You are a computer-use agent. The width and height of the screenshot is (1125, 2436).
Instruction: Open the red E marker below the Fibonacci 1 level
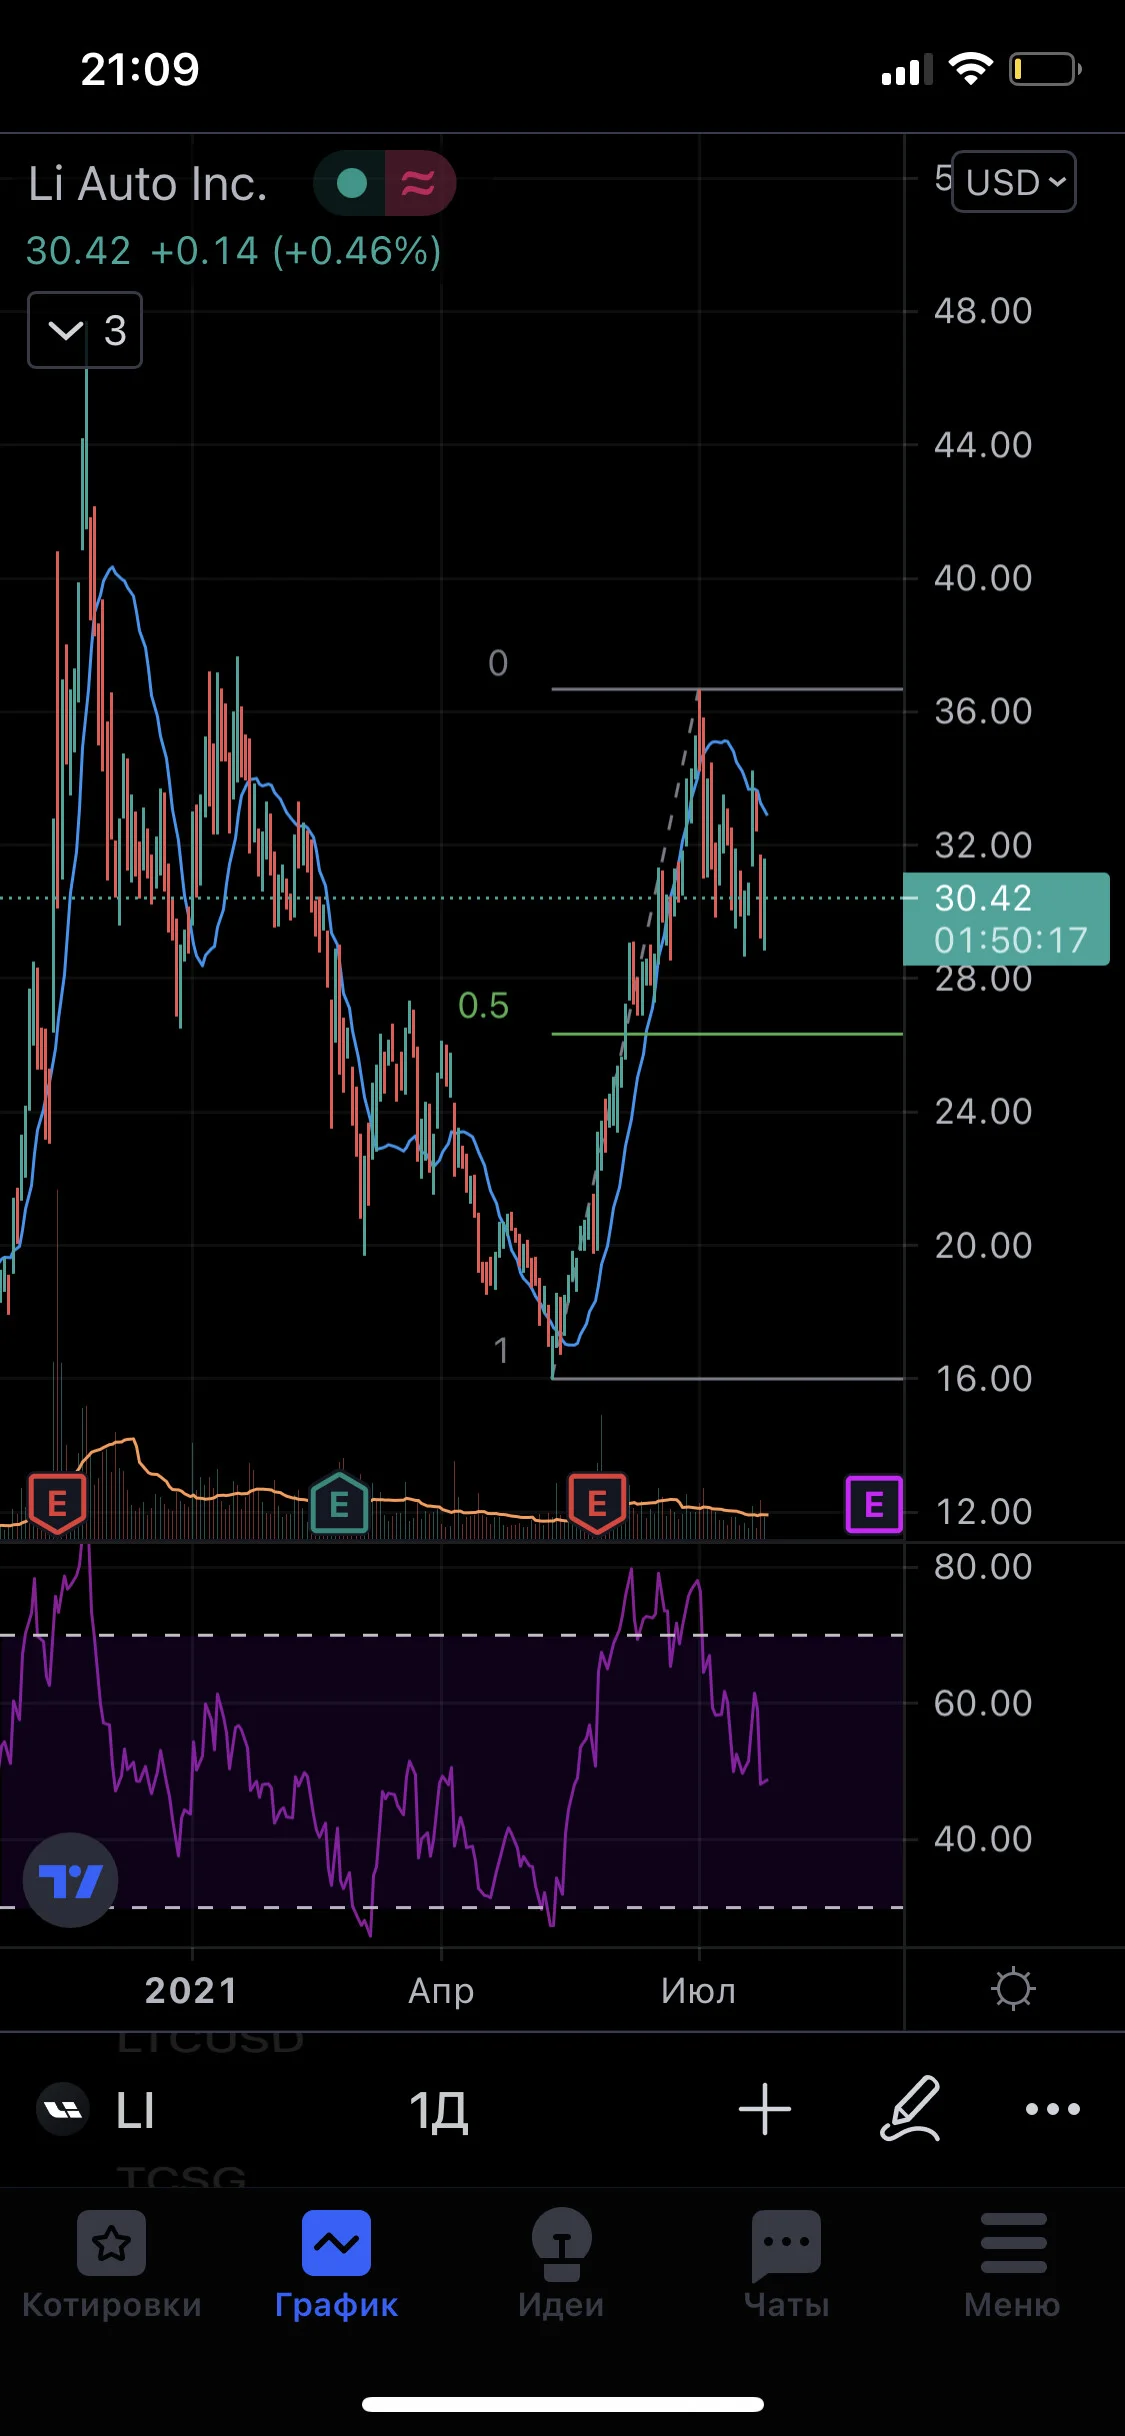click(x=597, y=1503)
